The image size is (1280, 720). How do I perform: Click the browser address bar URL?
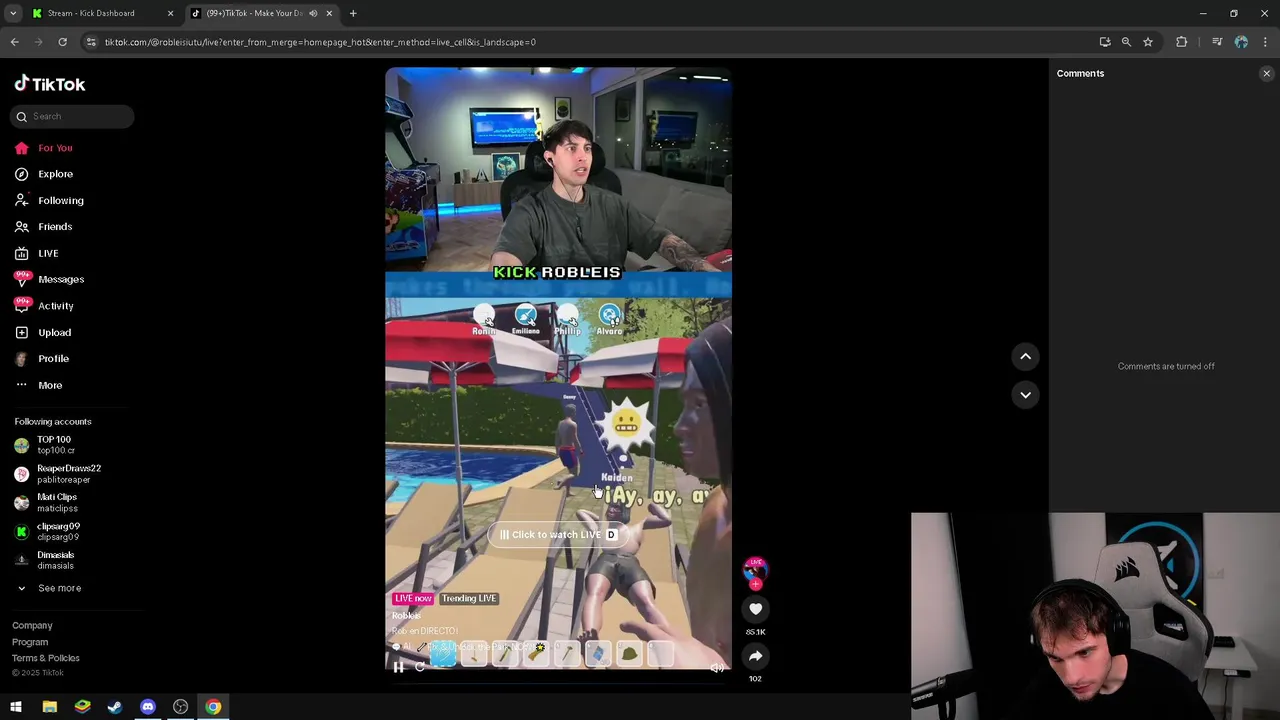(x=320, y=42)
